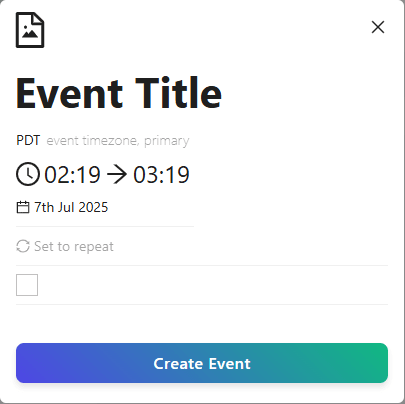Viewport: 405px width, 404px height.
Task: Click the small calendar icon
Action: 23,207
